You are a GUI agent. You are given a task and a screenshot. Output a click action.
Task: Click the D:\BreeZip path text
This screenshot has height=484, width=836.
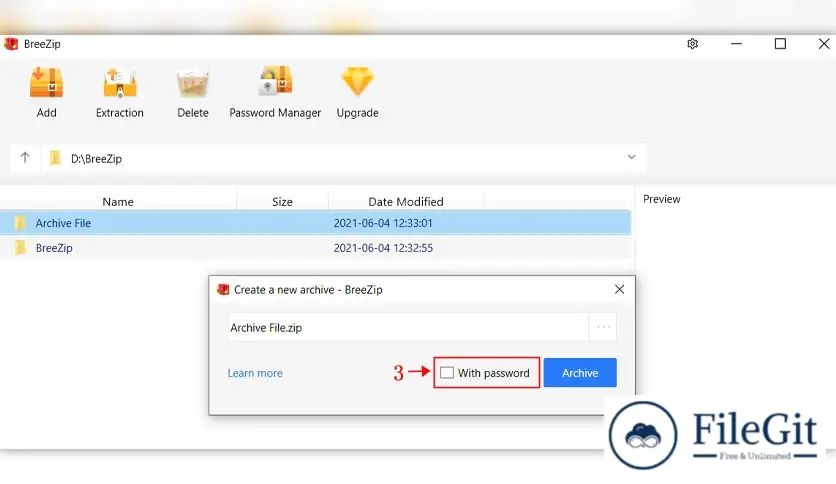pos(97,159)
